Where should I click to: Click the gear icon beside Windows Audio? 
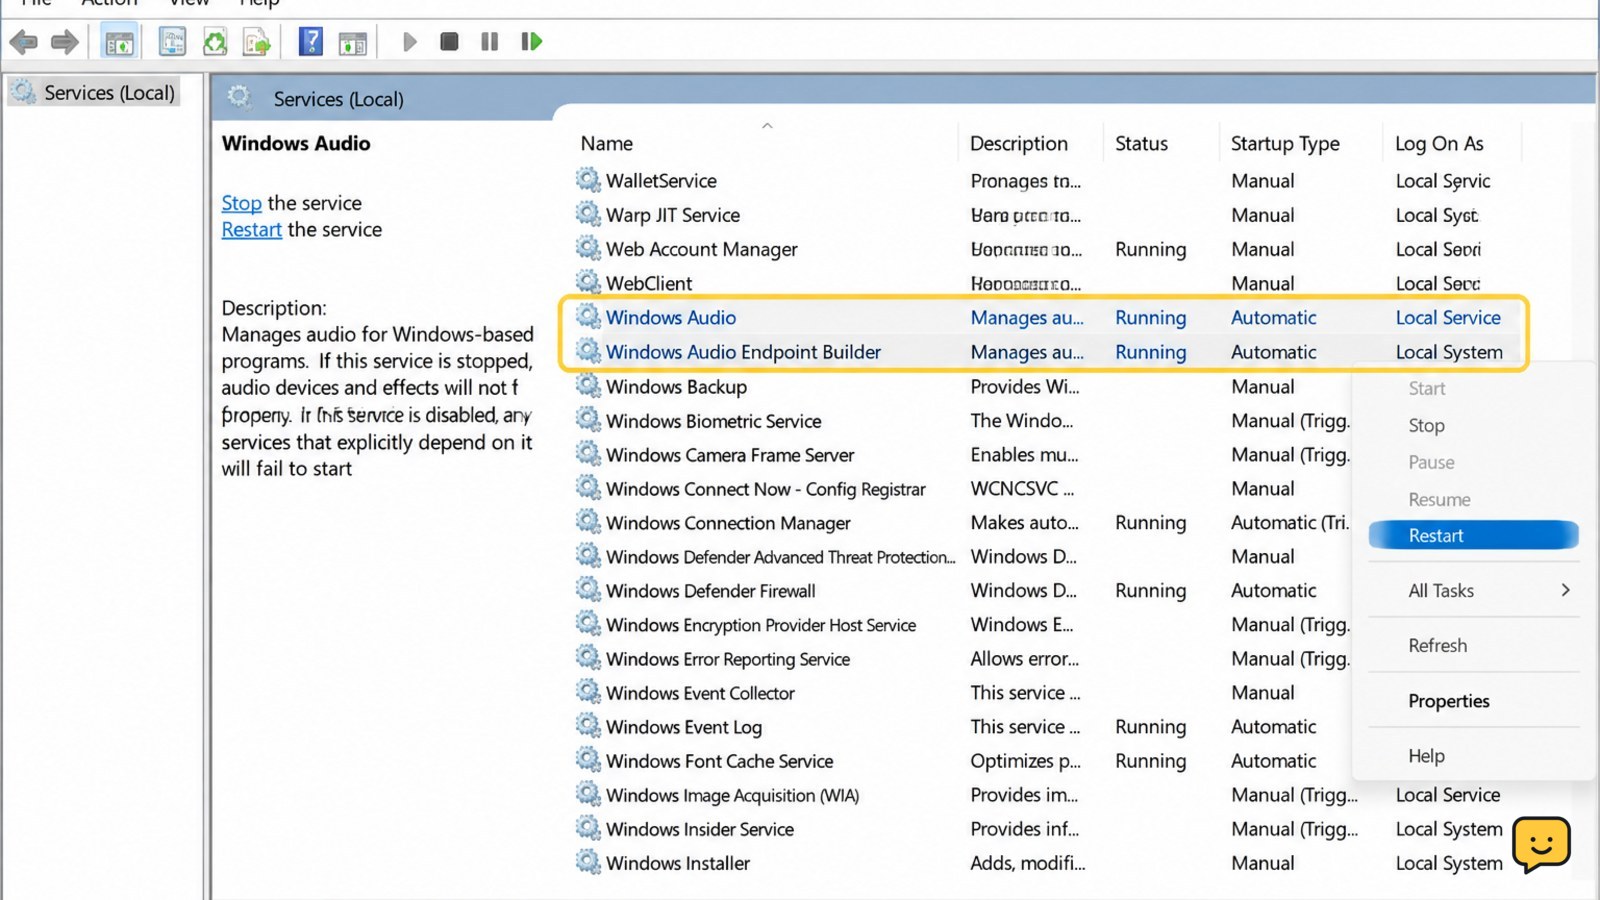pyautogui.click(x=588, y=317)
